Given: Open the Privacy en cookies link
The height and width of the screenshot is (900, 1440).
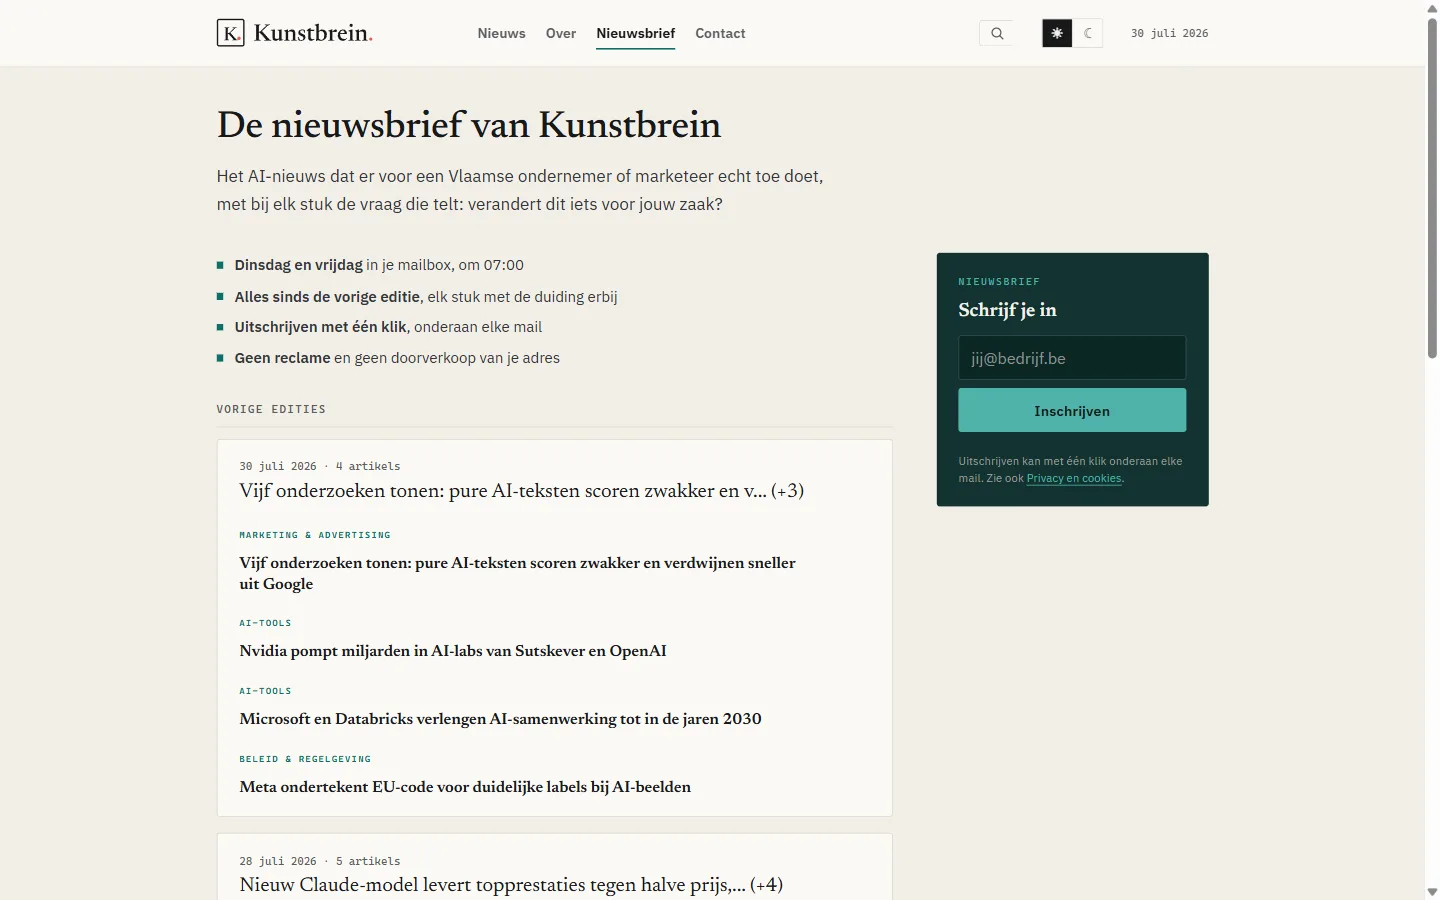Looking at the screenshot, I should pos(1074,478).
